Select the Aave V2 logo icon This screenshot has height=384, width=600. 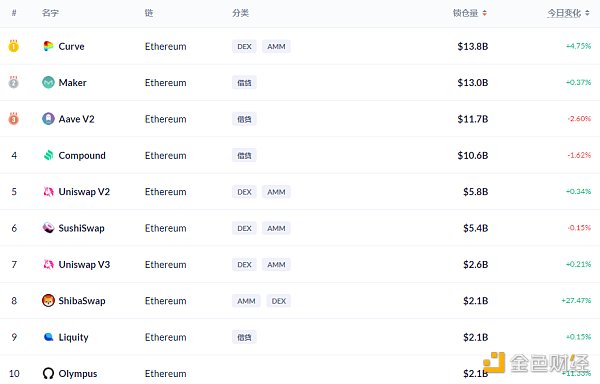coord(48,119)
